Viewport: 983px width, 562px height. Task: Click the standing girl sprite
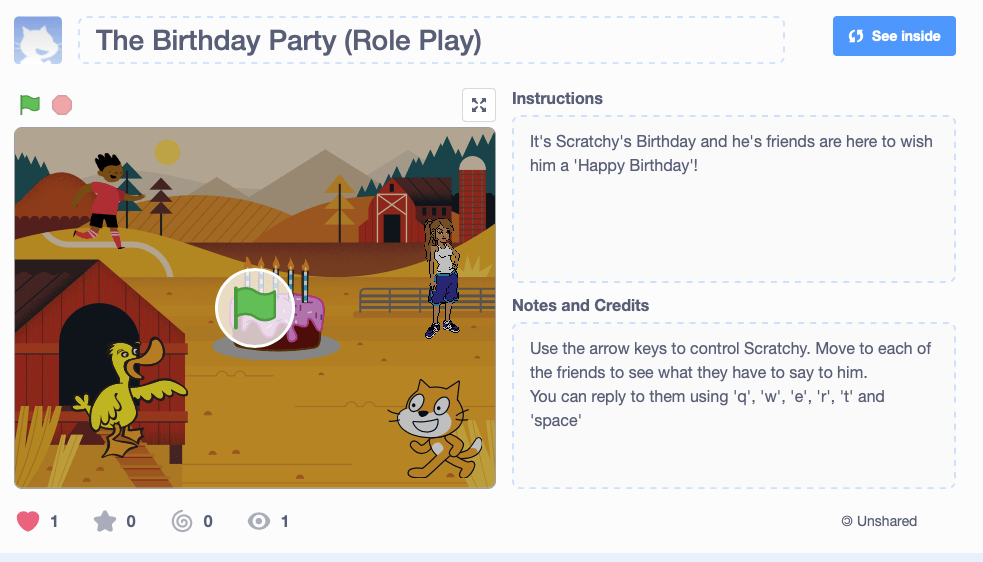click(441, 276)
